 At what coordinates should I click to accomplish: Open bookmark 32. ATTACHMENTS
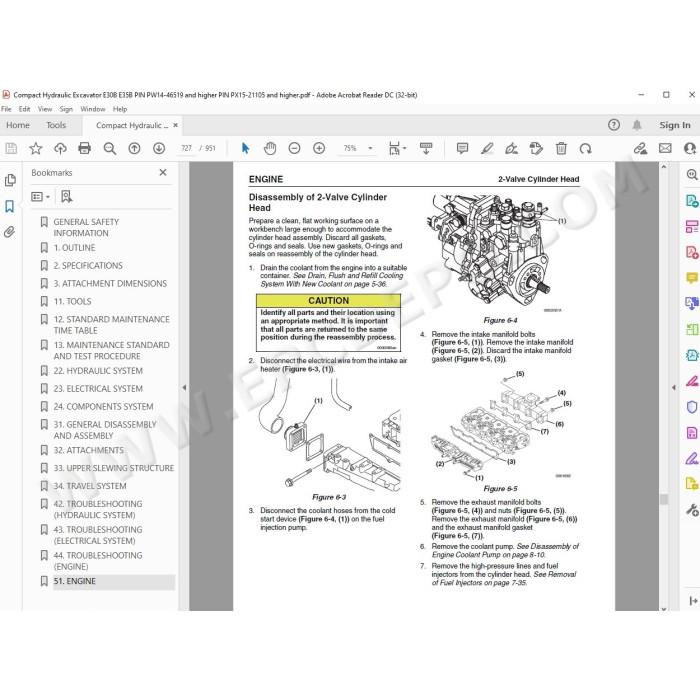(89, 450)
